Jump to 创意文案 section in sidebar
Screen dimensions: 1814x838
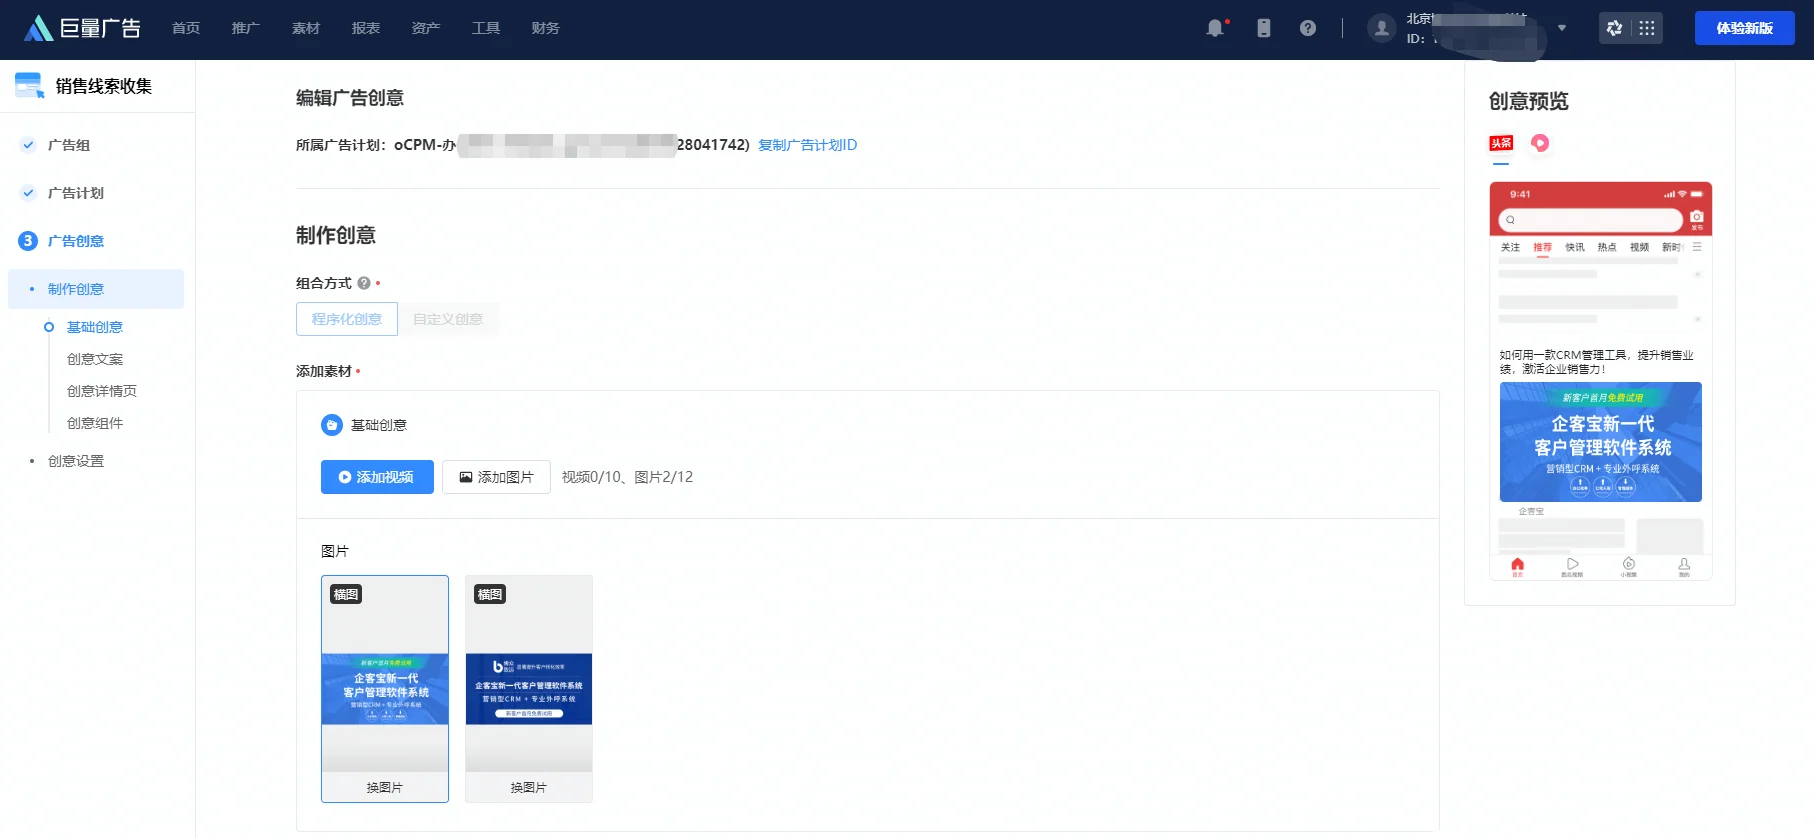click(95, 359)
